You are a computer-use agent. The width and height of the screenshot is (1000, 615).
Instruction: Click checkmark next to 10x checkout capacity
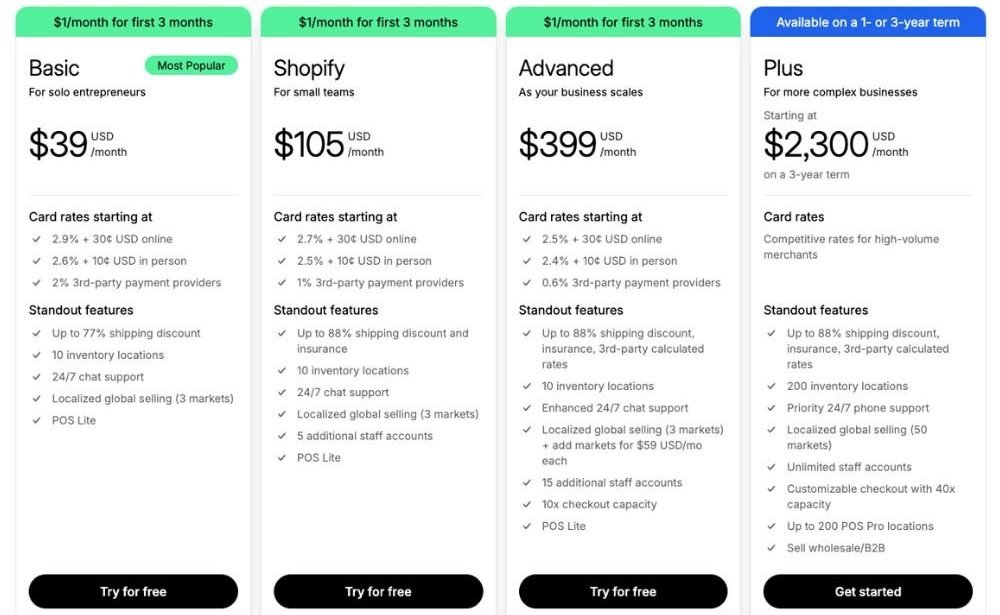526,504
